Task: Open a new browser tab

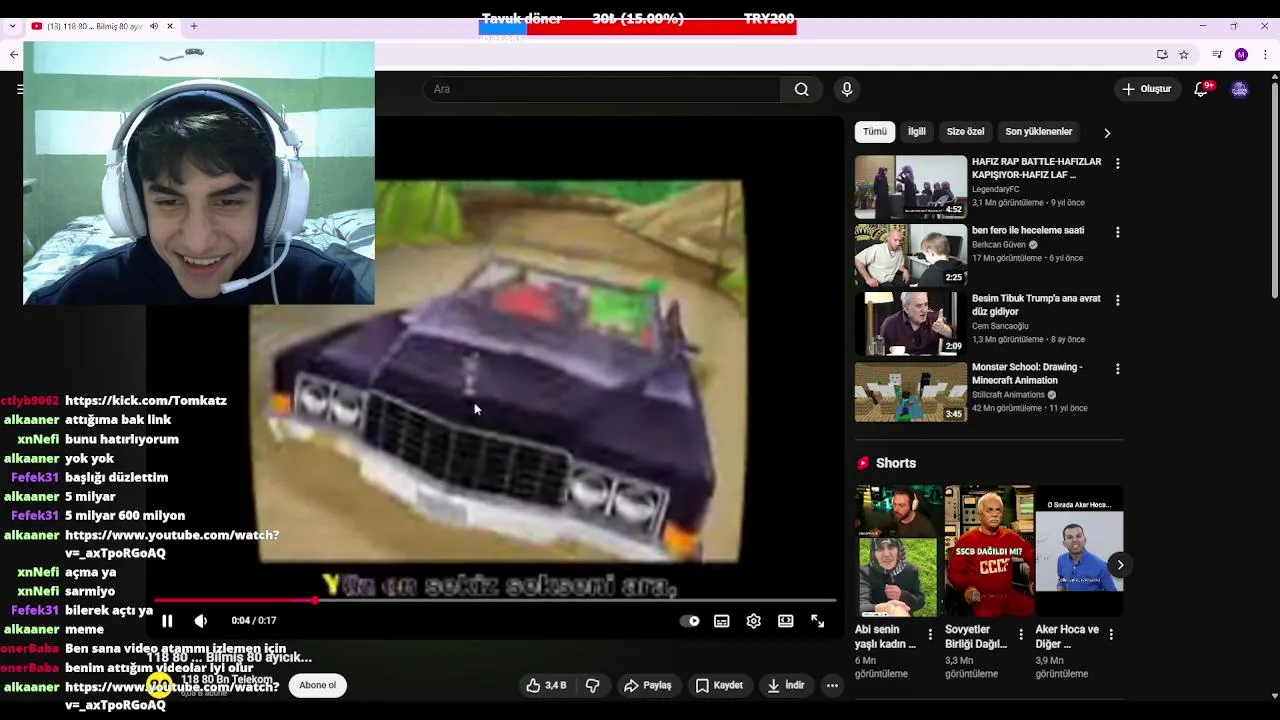Action: 194,26
